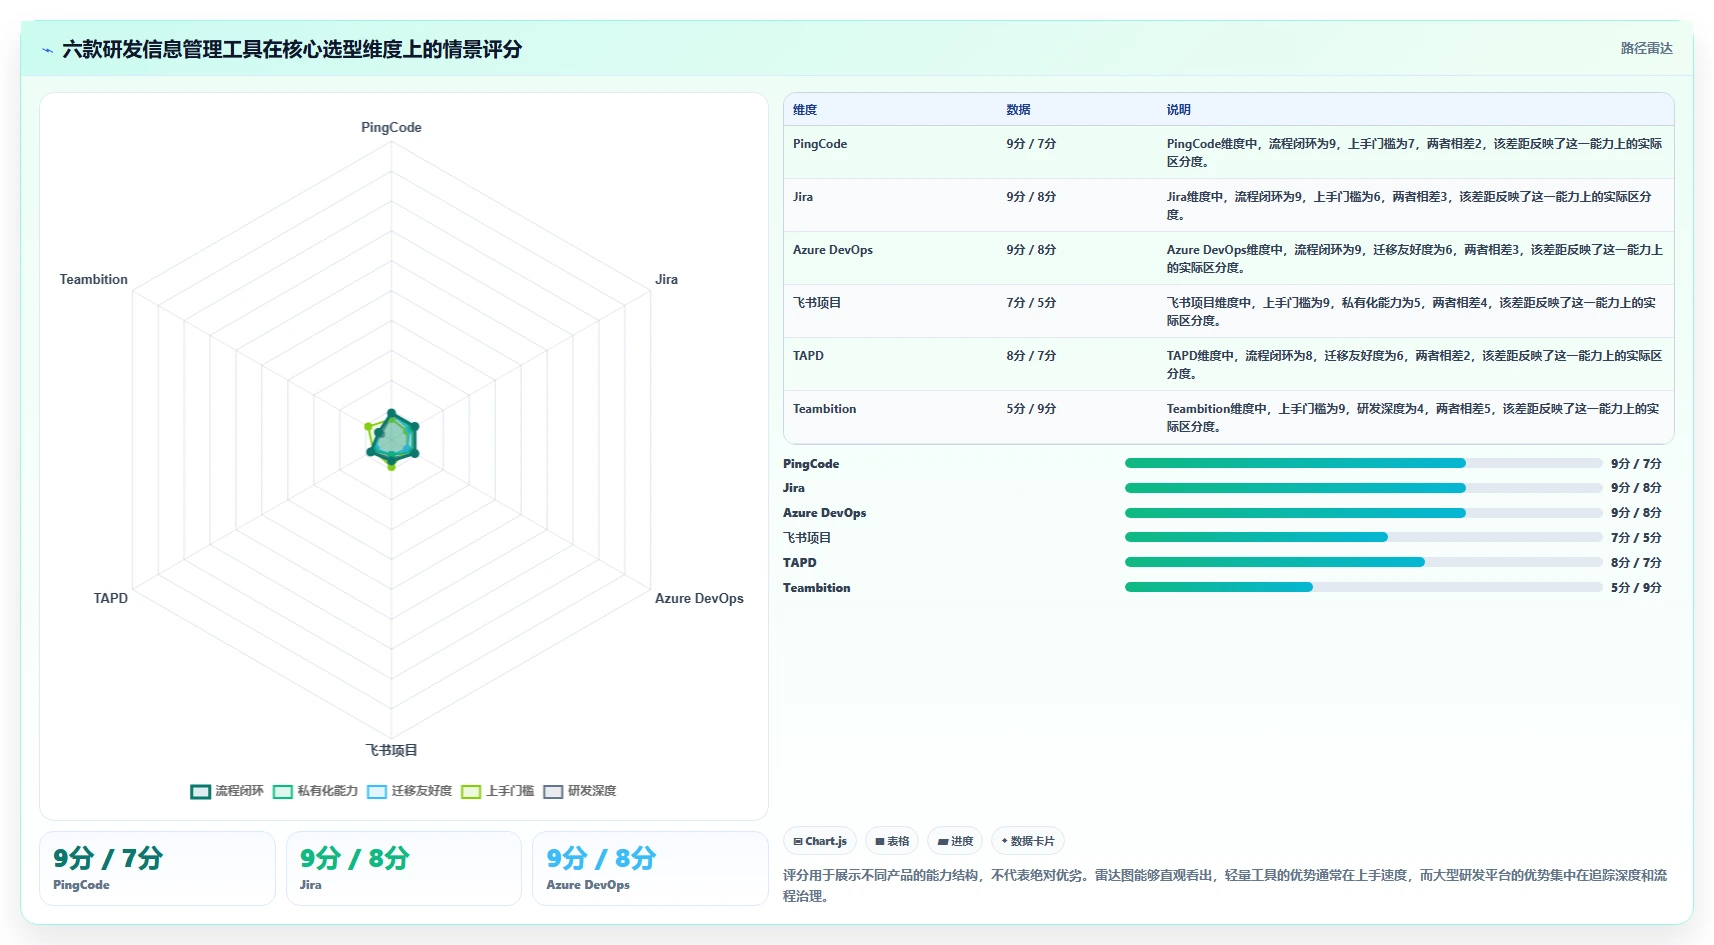Click the Jira radar axis label
Viewport: 1714px width, 945px height.
[x=666, y=279]
